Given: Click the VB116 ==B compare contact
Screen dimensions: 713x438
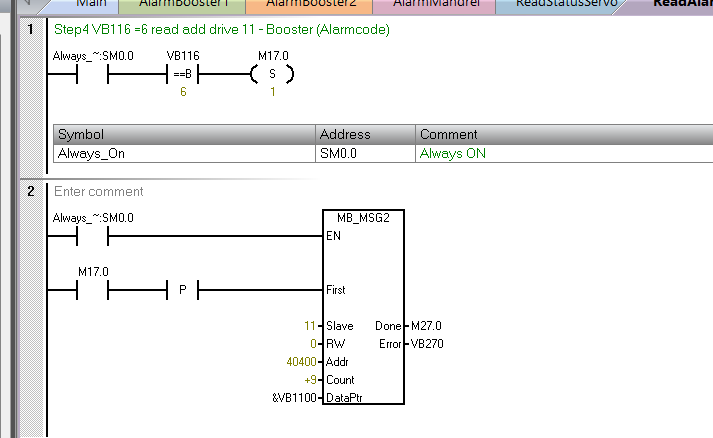Looking at the screenshot, I should 184,75.
